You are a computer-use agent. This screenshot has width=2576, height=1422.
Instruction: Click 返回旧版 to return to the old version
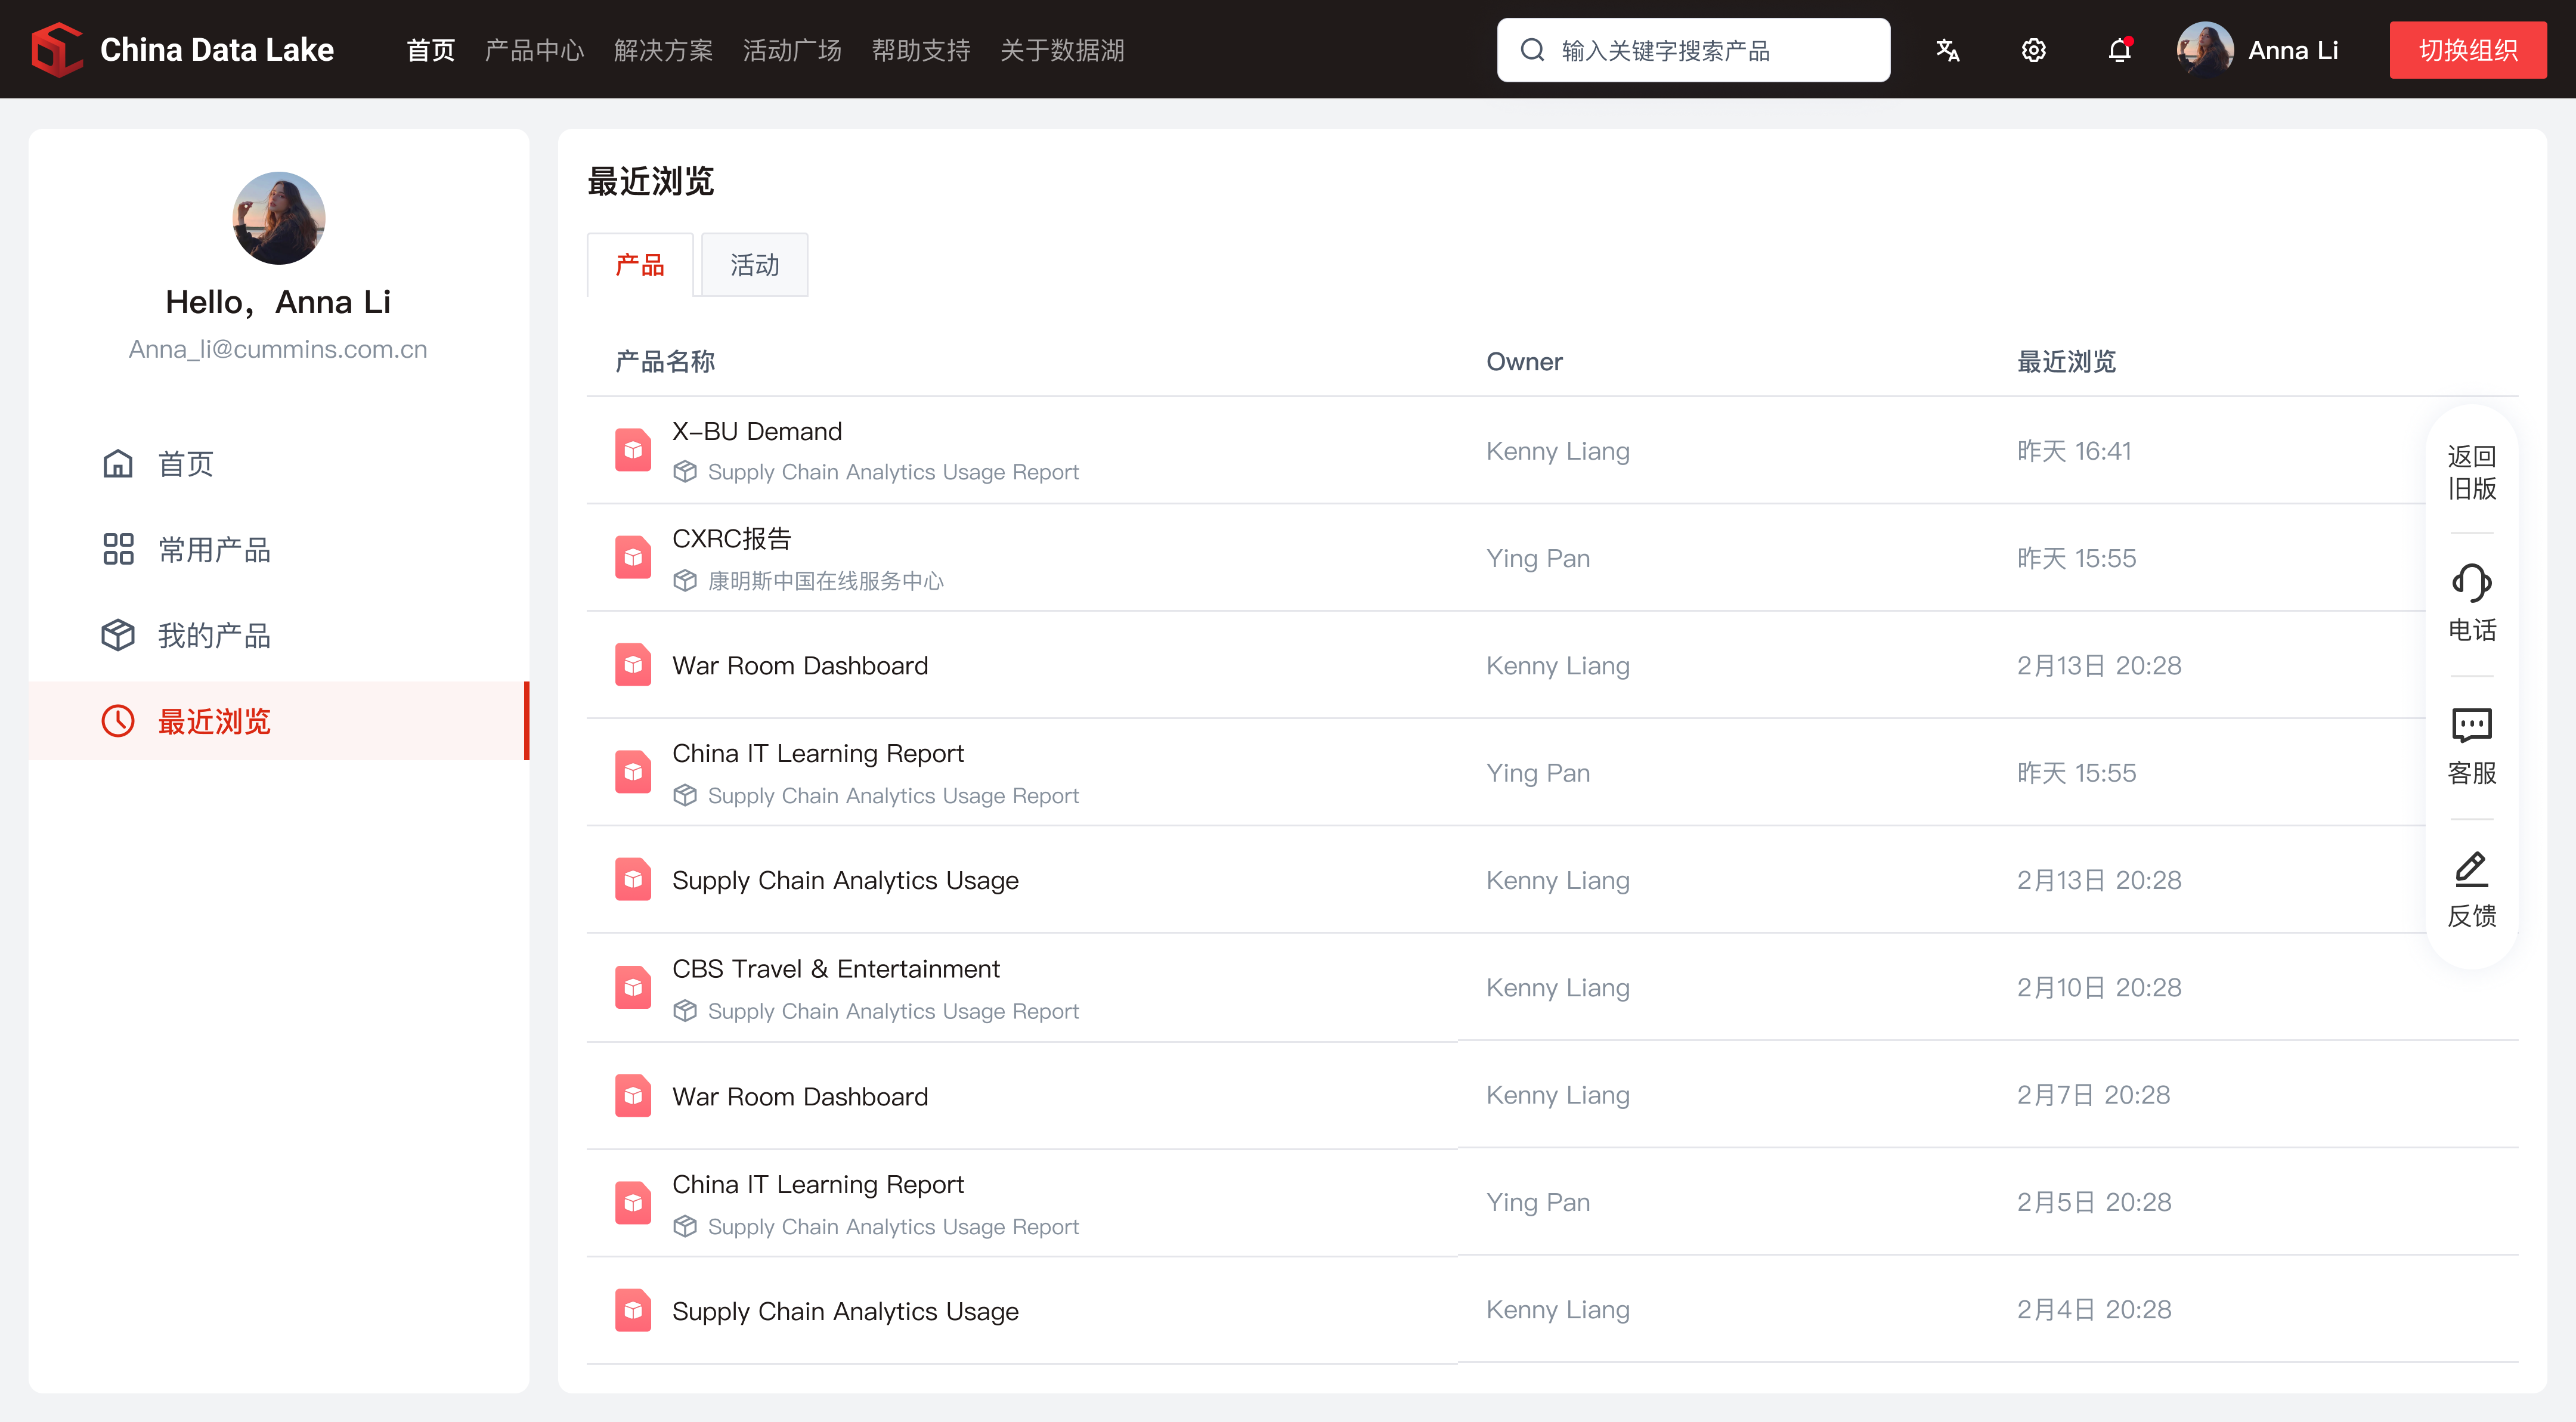pos(2471,472)
